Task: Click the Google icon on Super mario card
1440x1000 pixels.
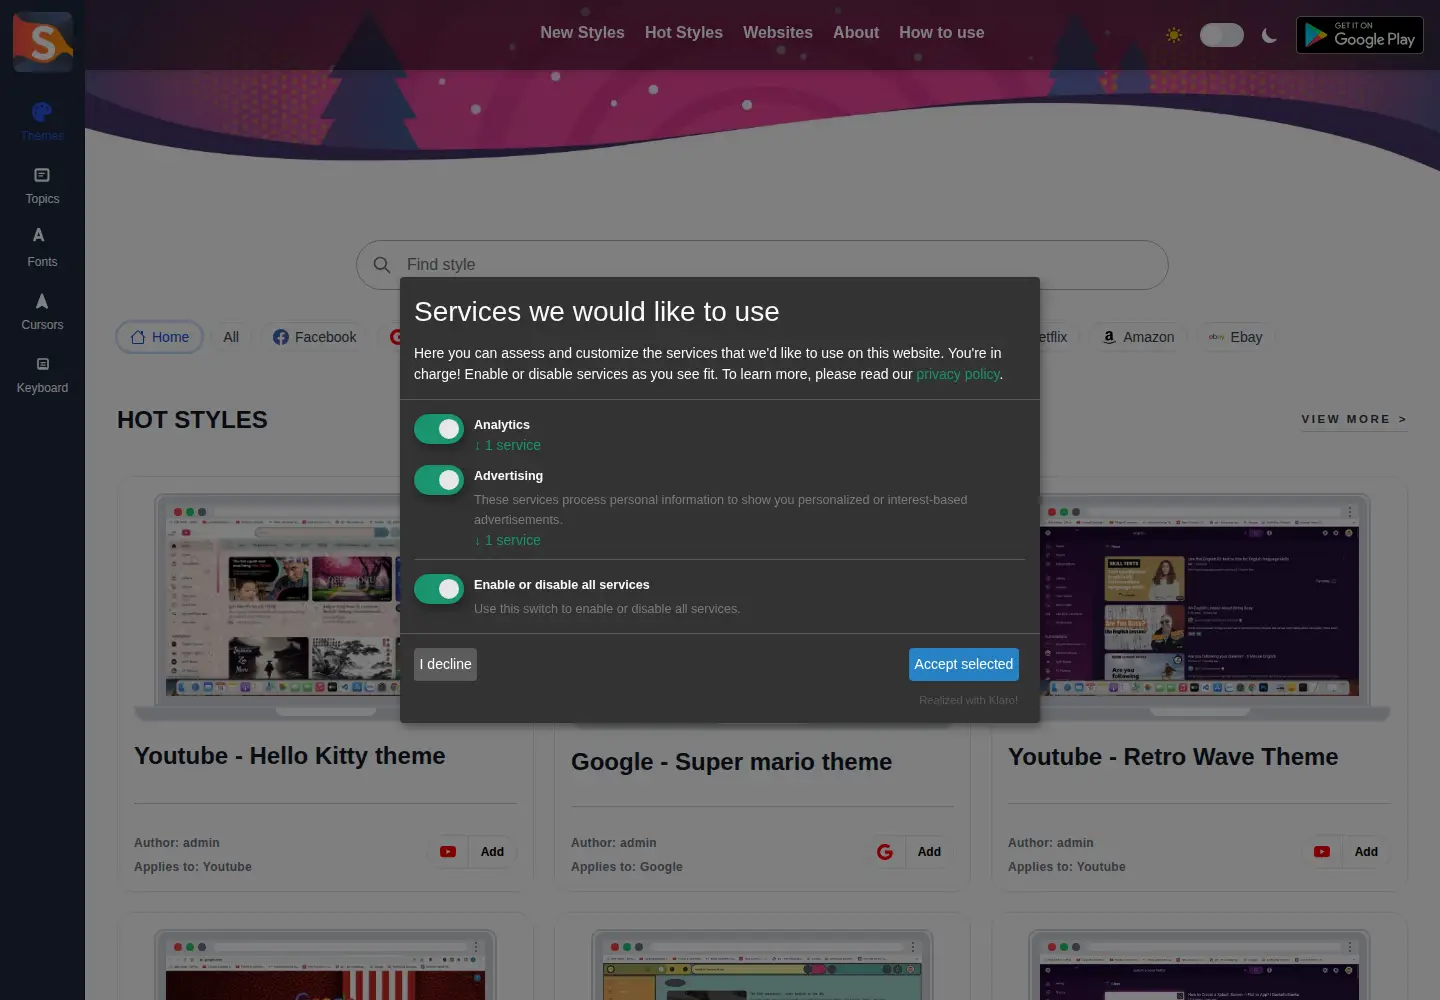Action: tap(885, 852)
